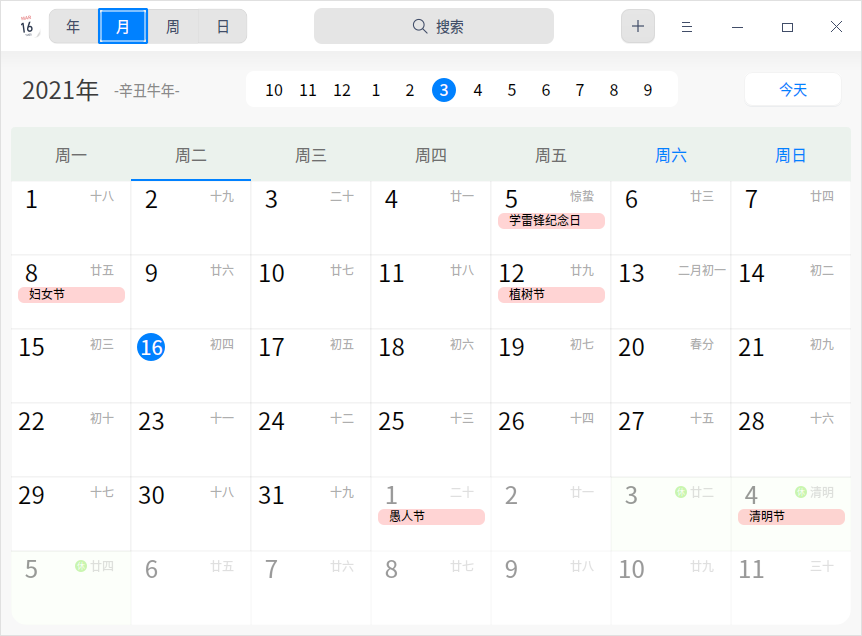Click the 今天 today button
Image resolution: width=862 pixels, height=636 pixels.
coord(792,89)
